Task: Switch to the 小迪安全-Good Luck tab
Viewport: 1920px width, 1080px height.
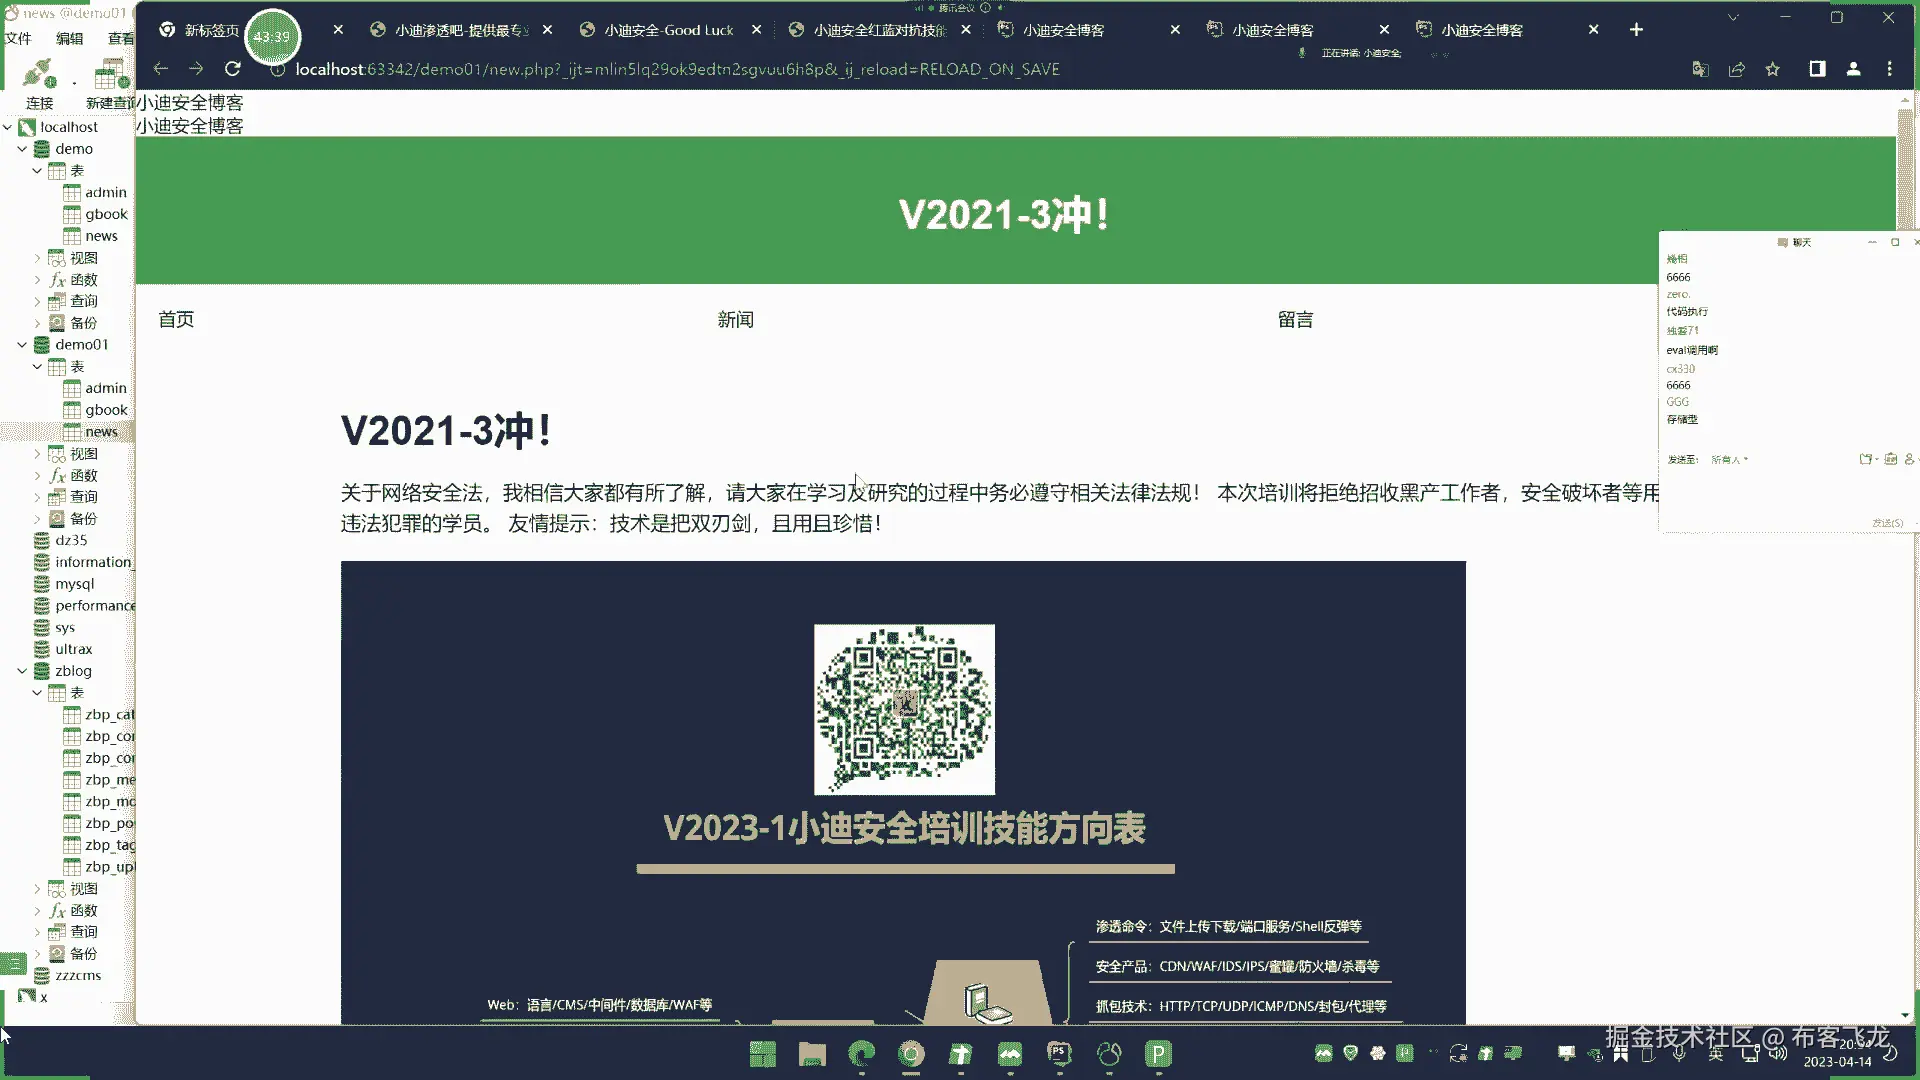Action: coord(668,30)
